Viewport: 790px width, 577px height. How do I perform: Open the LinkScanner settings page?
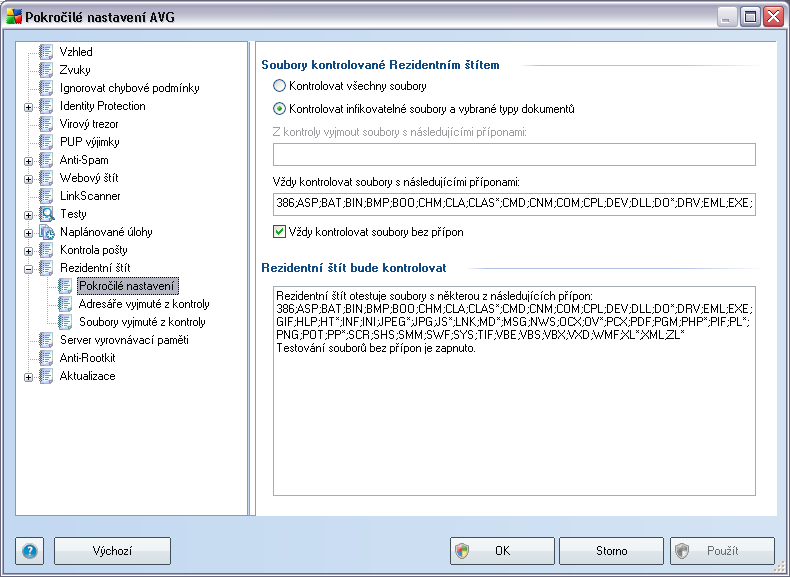click(90, 196)
